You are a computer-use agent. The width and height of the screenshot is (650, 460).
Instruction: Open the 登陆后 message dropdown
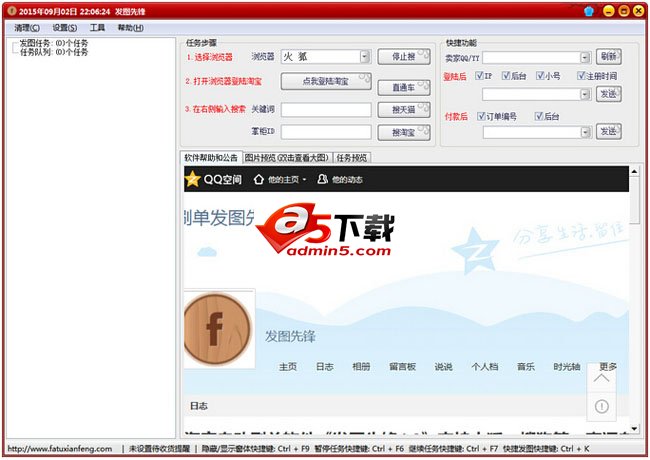coord(585,95)
